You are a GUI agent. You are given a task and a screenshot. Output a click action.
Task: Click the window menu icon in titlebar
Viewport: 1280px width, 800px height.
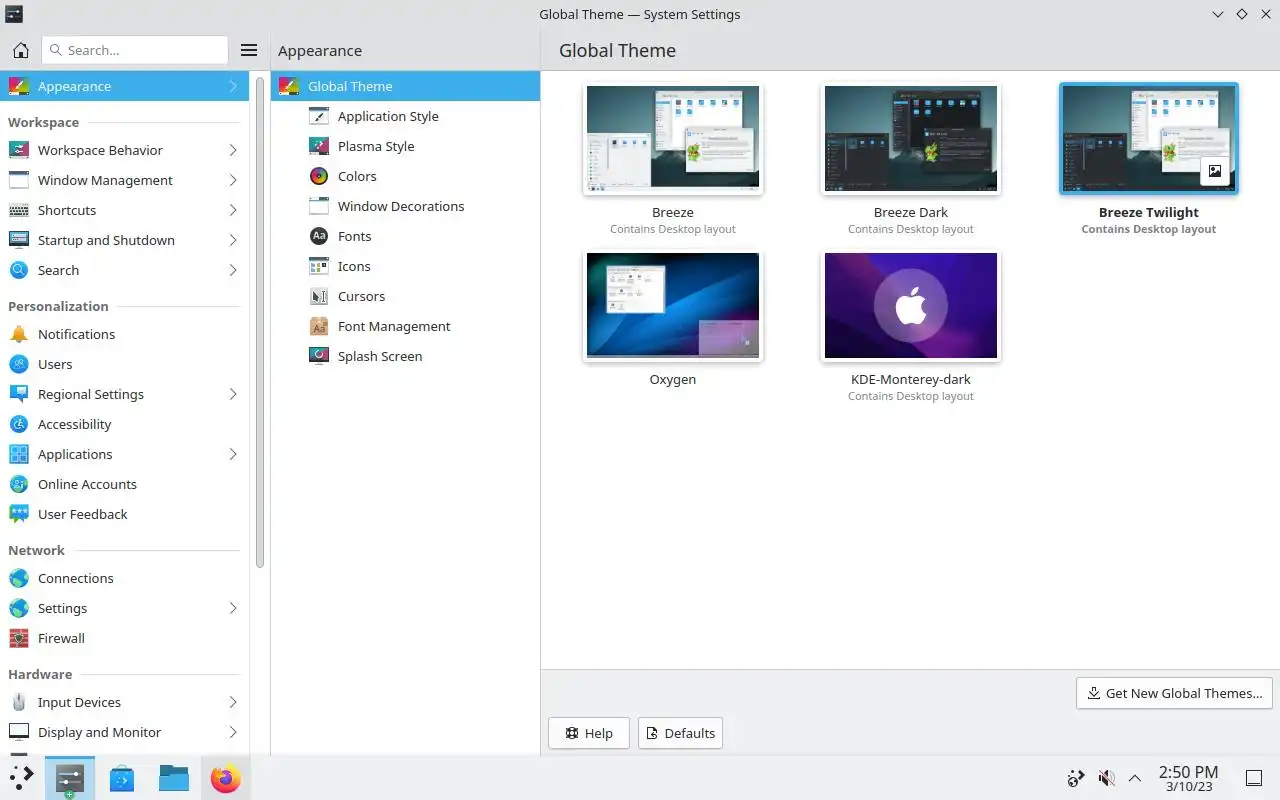[14, 14]
